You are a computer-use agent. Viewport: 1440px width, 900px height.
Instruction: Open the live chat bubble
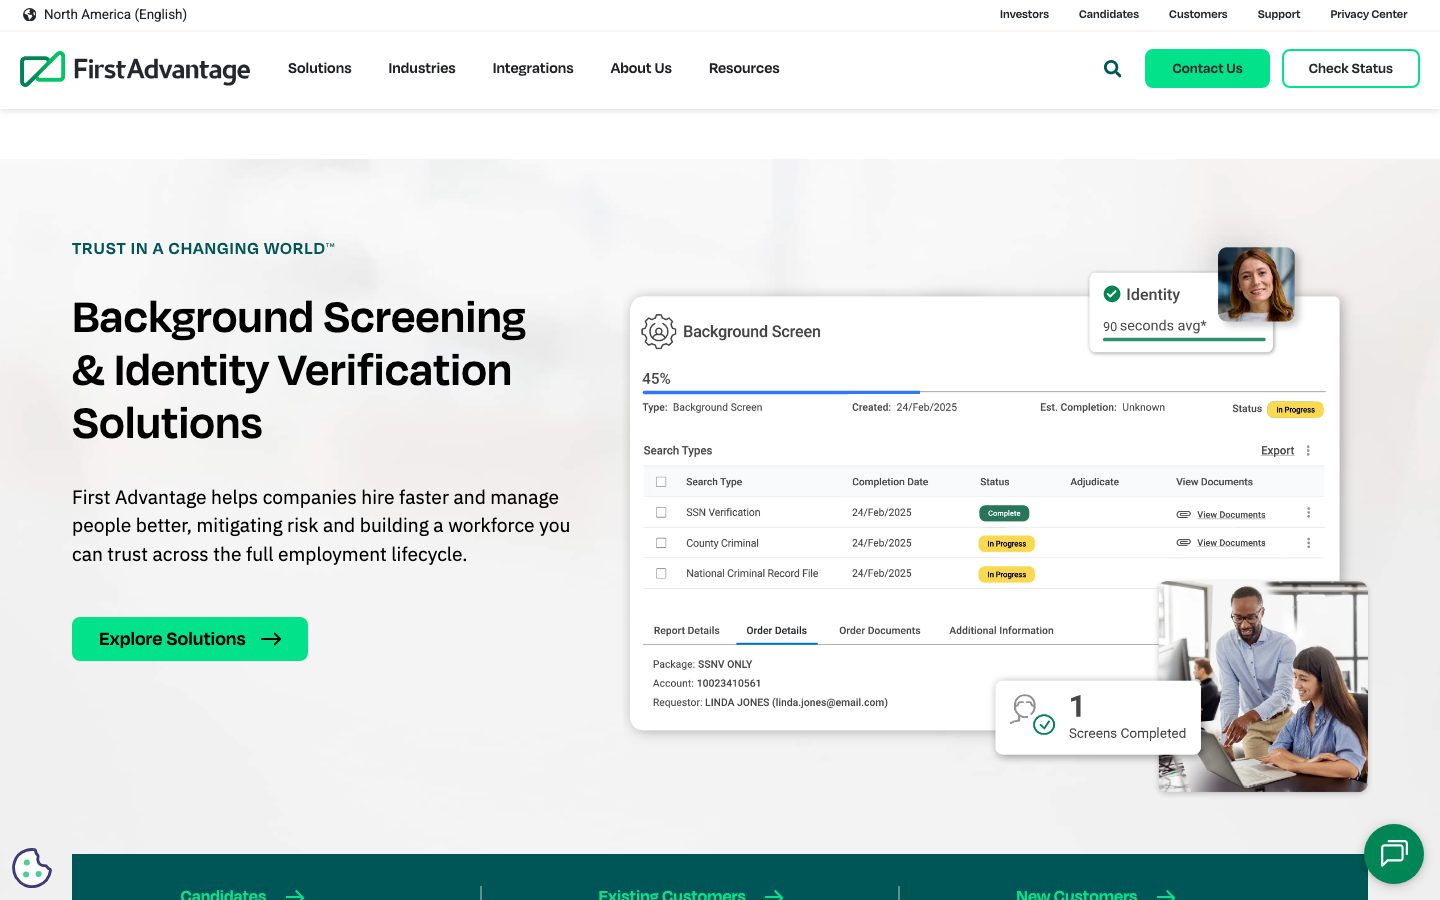(1394, 854)
